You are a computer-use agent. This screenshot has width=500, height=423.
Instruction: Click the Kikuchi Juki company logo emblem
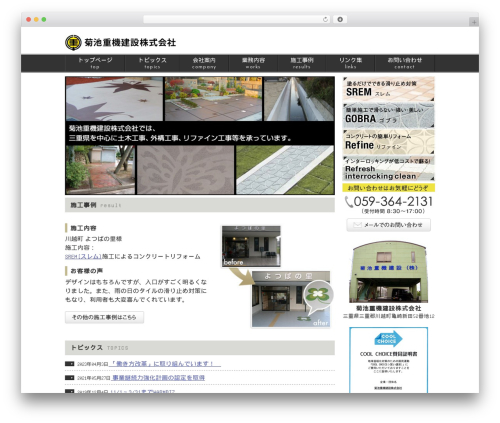click(73, 43)
